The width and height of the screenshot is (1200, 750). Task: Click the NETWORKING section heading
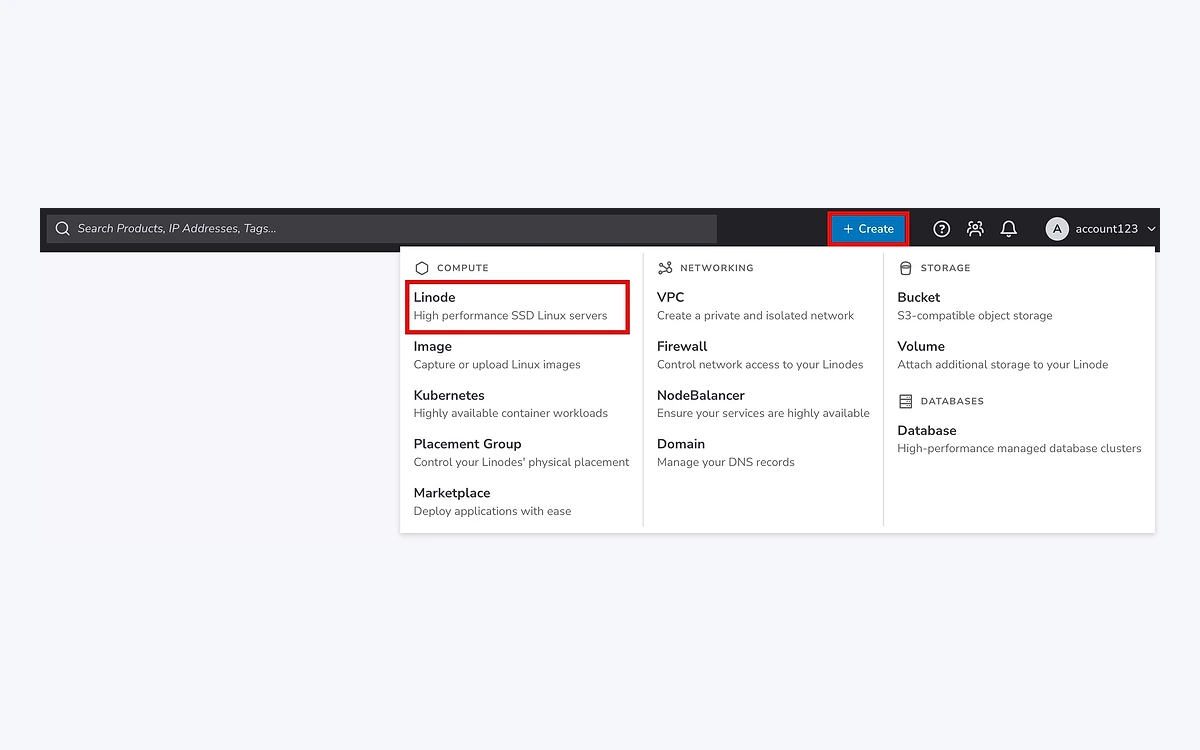coord(717,268)
